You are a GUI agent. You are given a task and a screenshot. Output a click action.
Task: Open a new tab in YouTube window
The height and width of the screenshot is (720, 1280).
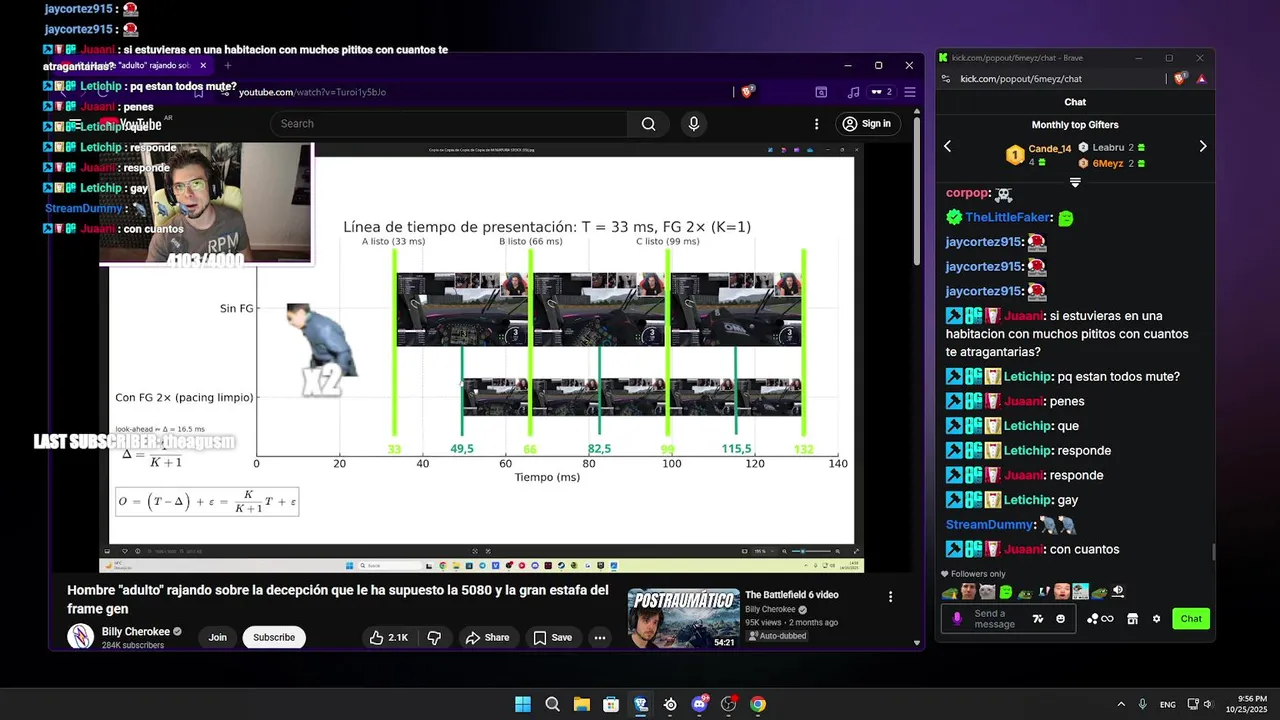(x=227, y=66)
